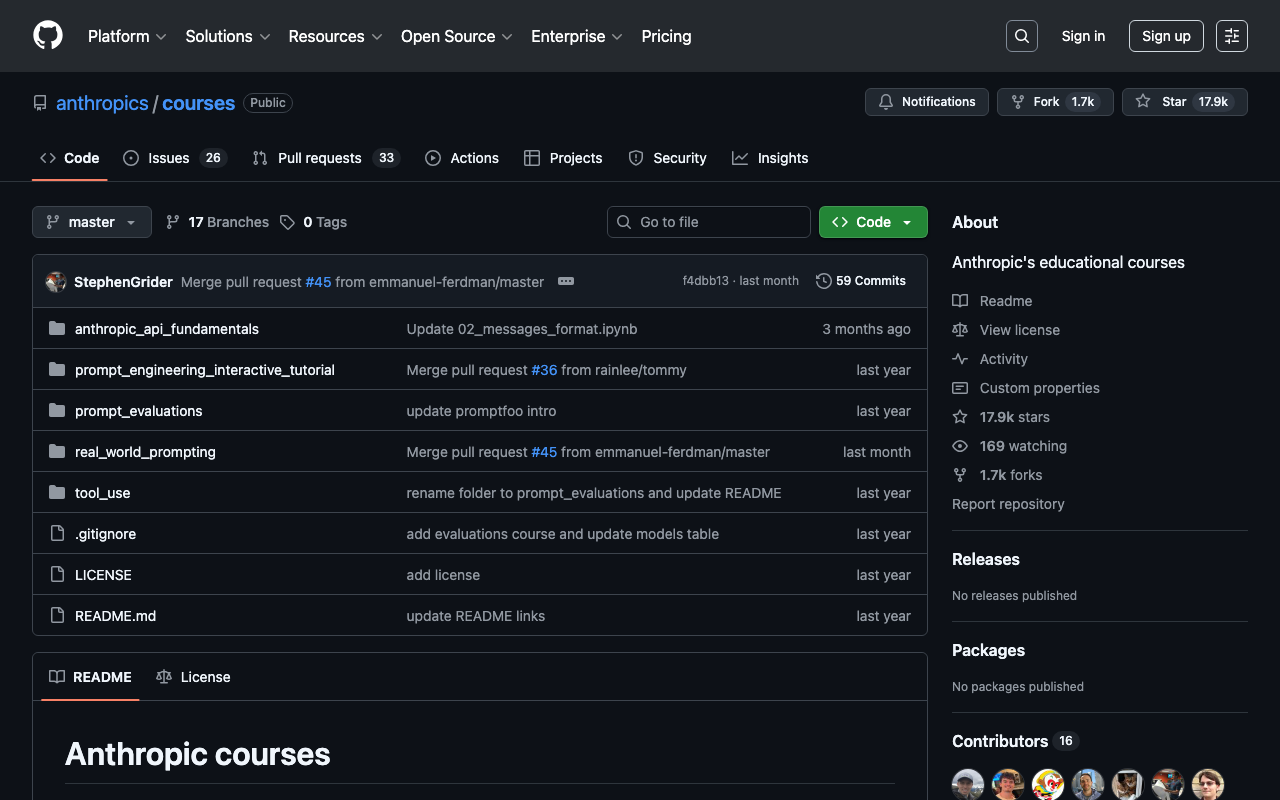Image resolution: width=1280 pixels, height=800 pixels.
Task: Expand the Open Source header menu
Action: (x=456, y=36)
